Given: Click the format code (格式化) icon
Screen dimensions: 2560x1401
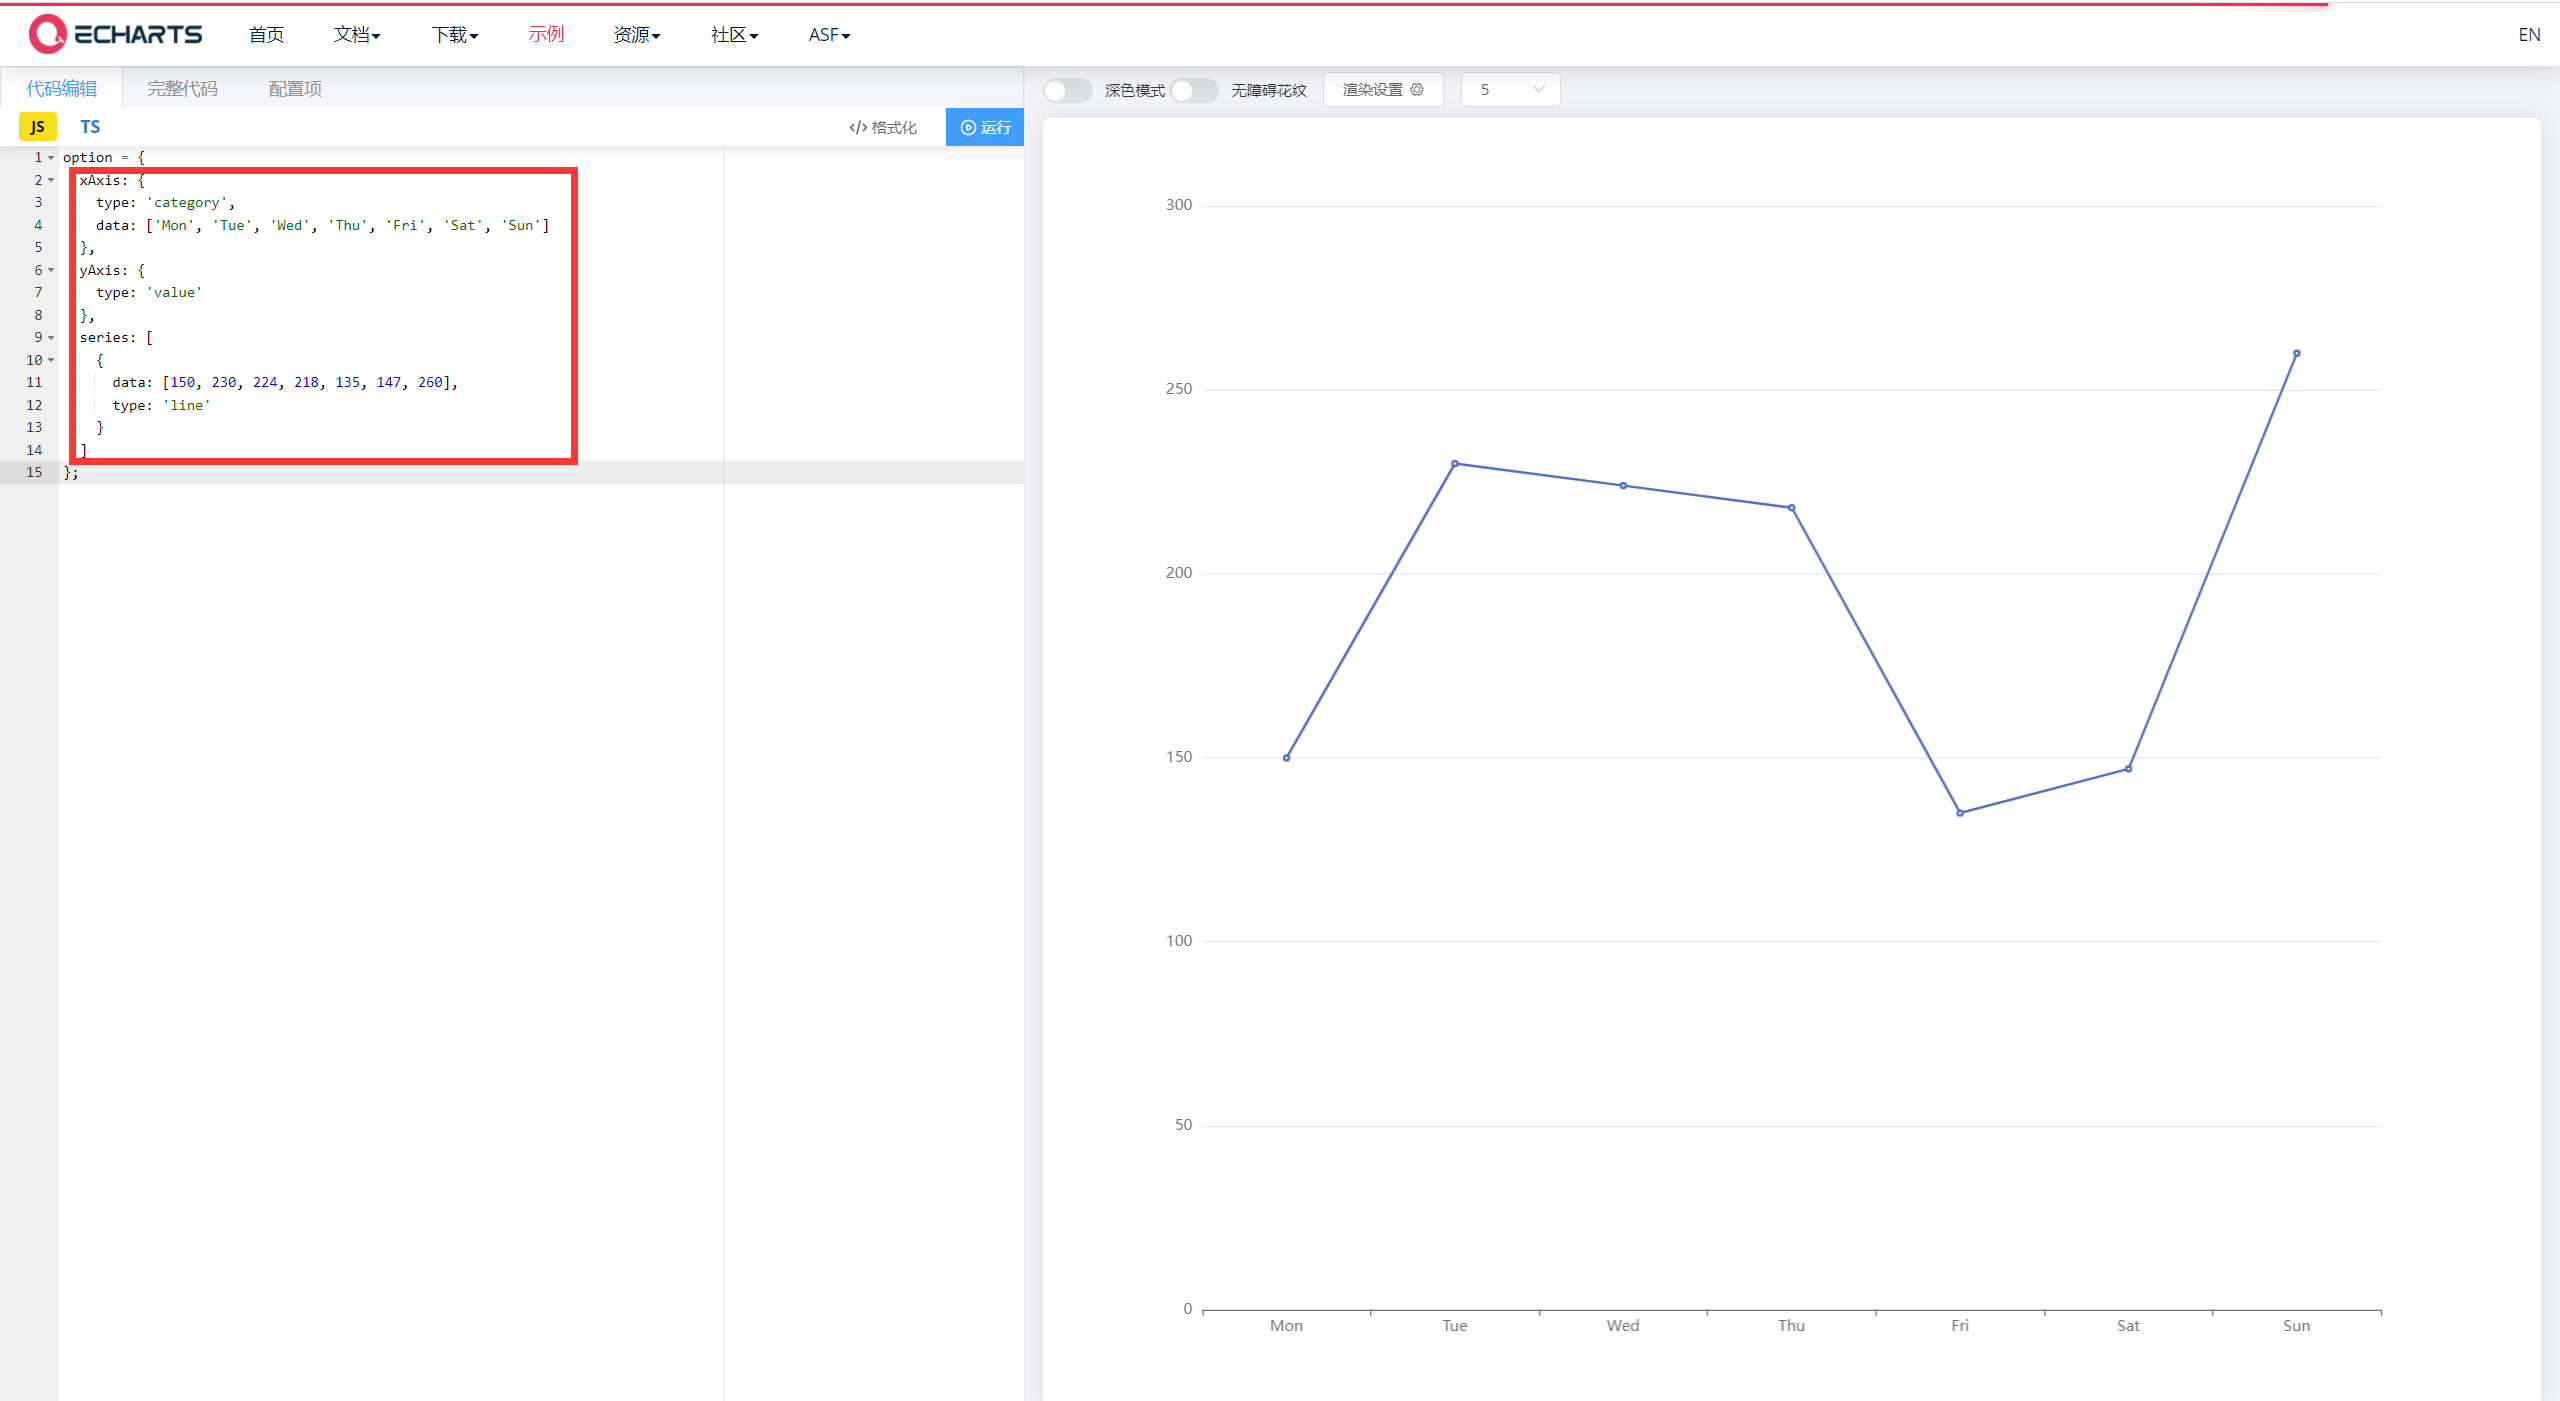Looking at the screenshot, I should (x=858, y=127).
